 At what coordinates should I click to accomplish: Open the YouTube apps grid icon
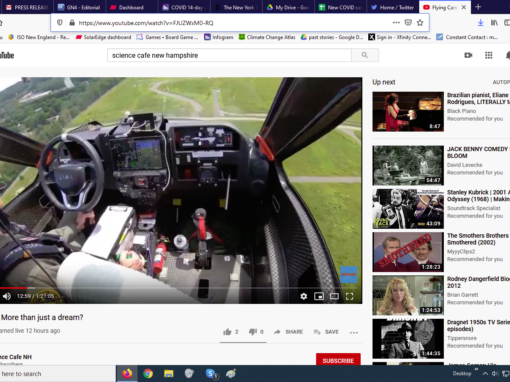pyautogui.click(x=488, y=55)
